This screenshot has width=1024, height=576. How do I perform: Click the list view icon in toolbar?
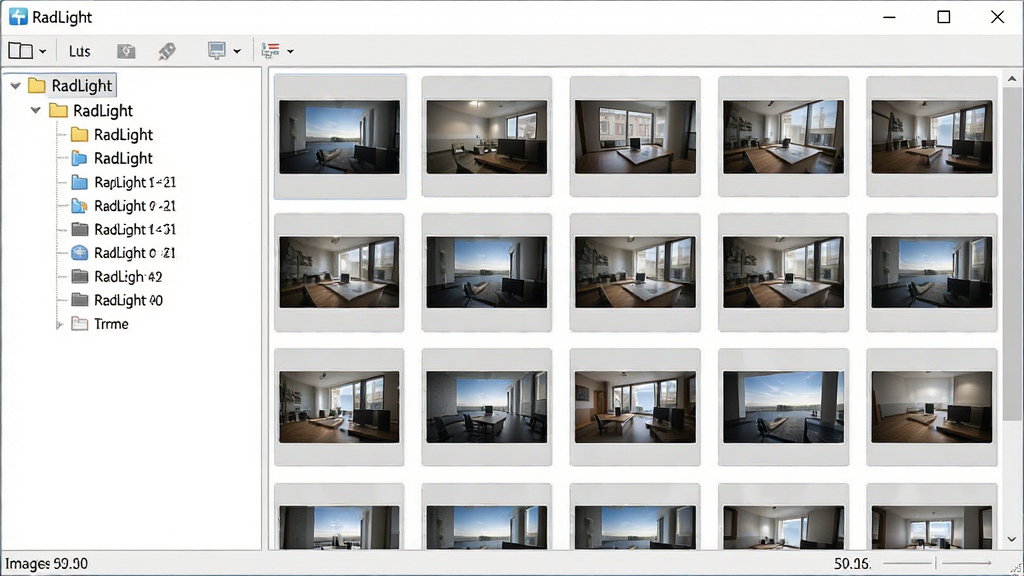[270, 51]
